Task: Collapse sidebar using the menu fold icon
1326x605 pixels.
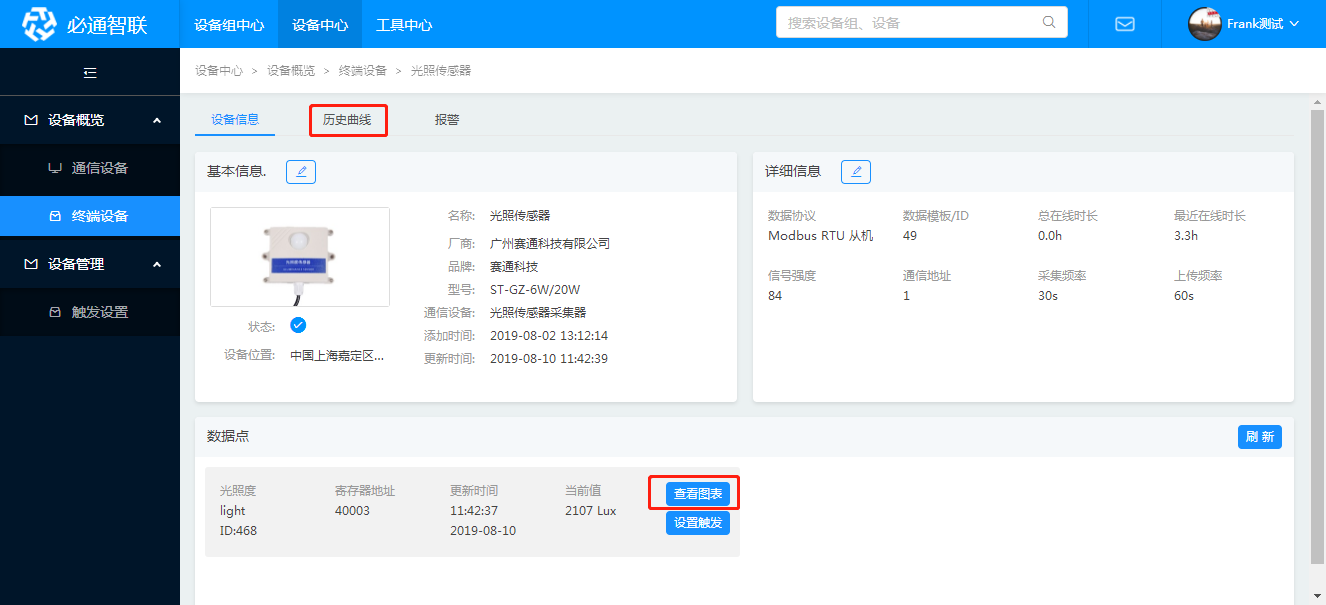Action: (x=90, y=72)
